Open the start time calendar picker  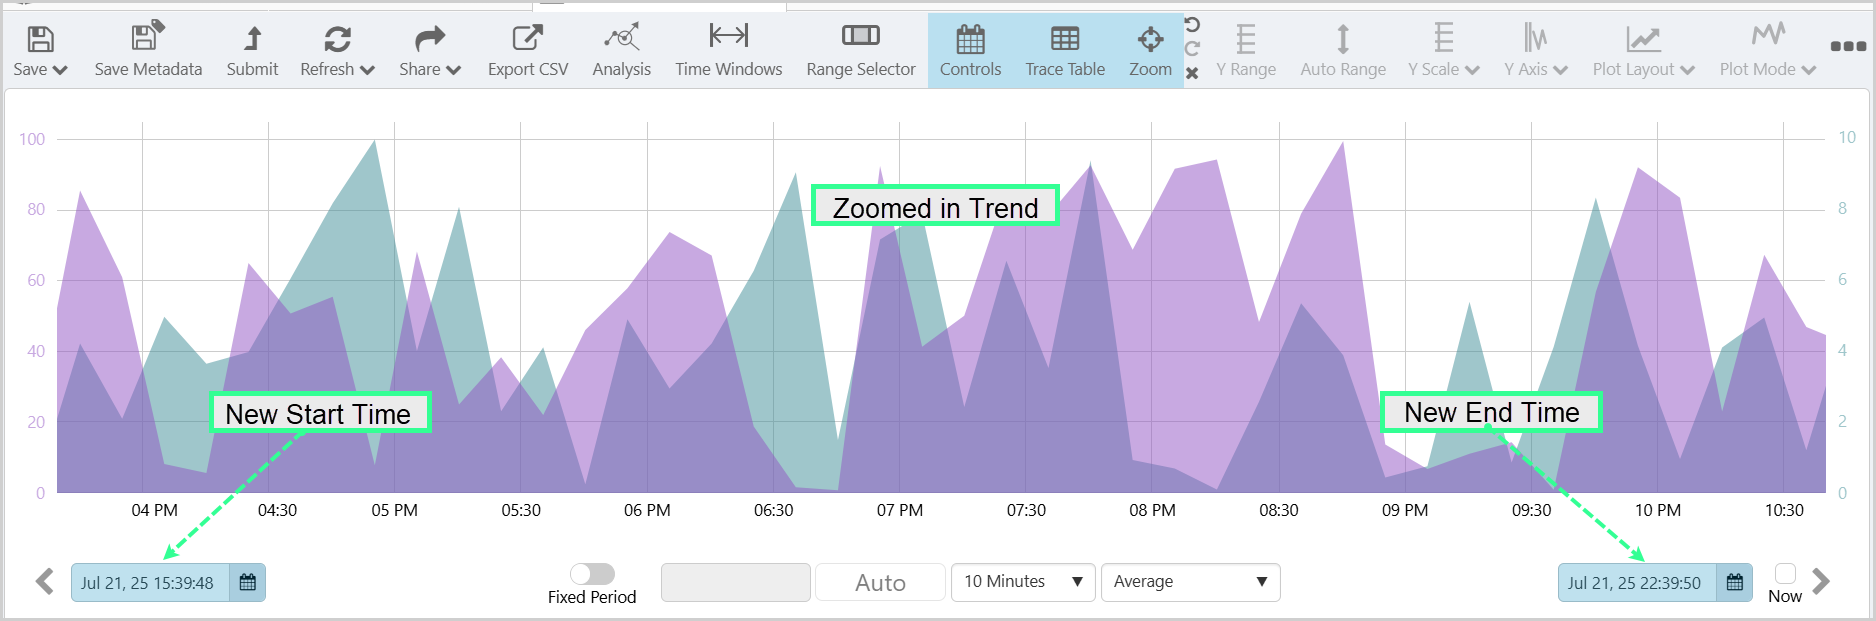click(248, 582)
